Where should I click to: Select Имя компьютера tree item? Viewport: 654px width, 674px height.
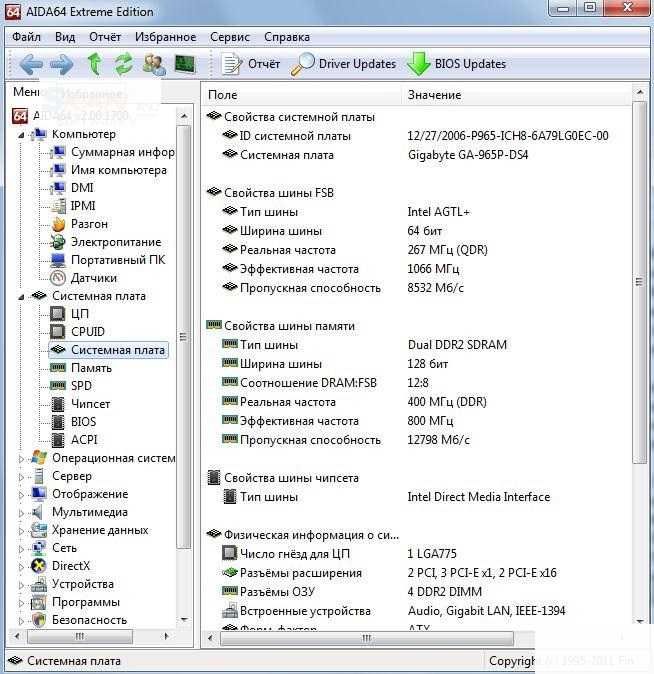[x=119, y=170]
